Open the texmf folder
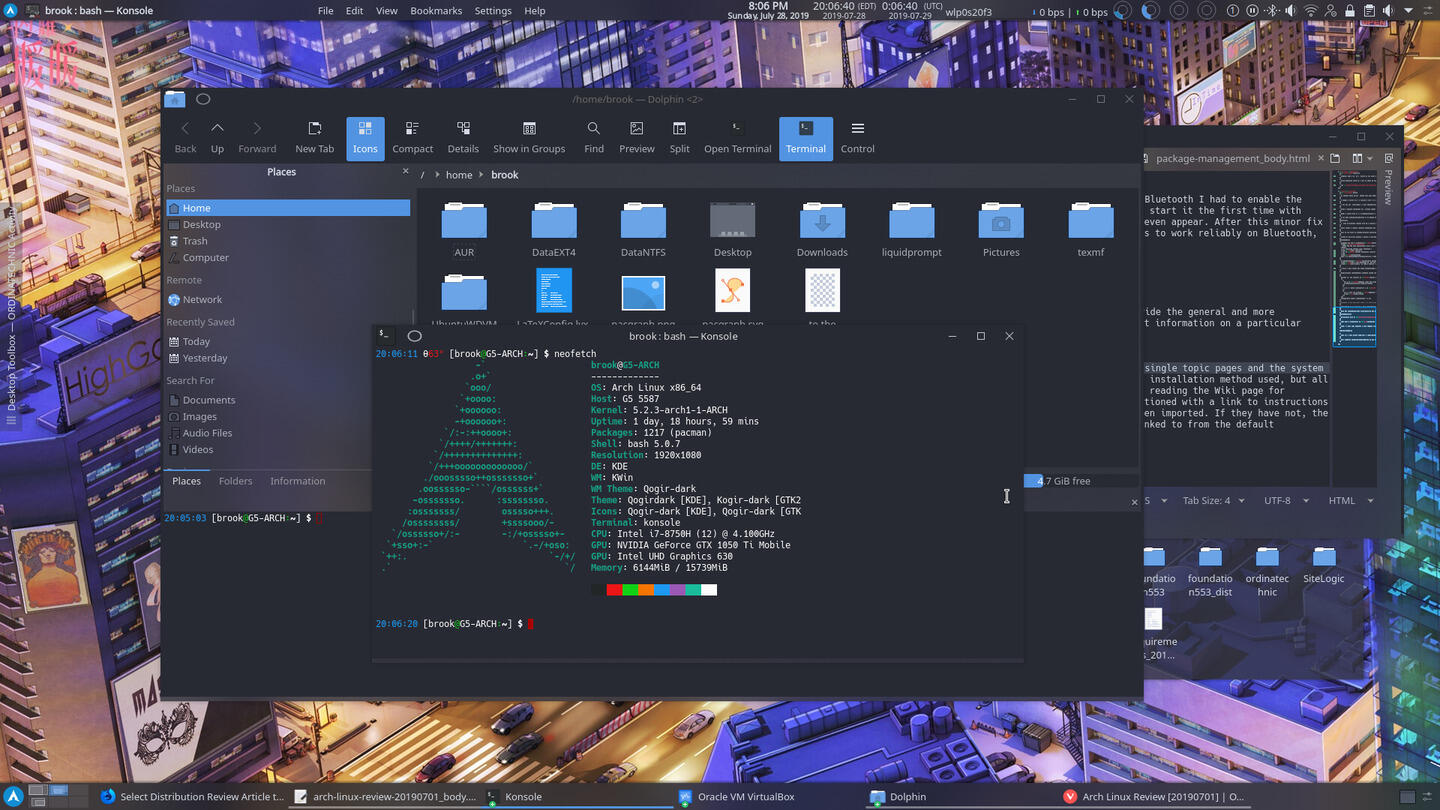 click(x=1091, y=229)
